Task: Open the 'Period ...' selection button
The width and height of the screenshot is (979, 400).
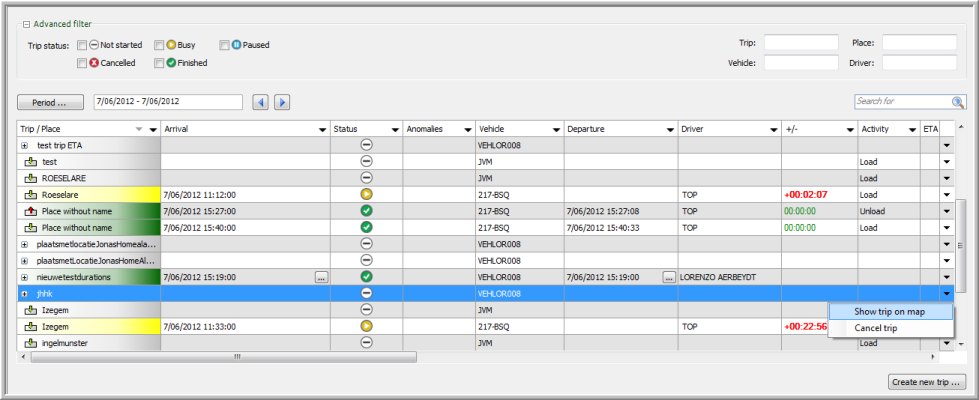Action: [x=50, y=102]
